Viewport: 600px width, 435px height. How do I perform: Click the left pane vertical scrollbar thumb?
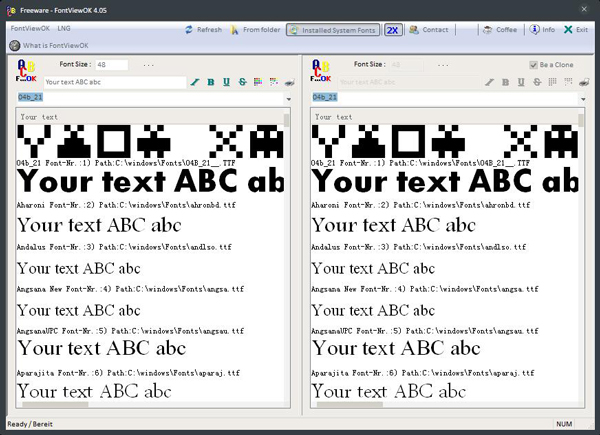click(x=287, y=120)
